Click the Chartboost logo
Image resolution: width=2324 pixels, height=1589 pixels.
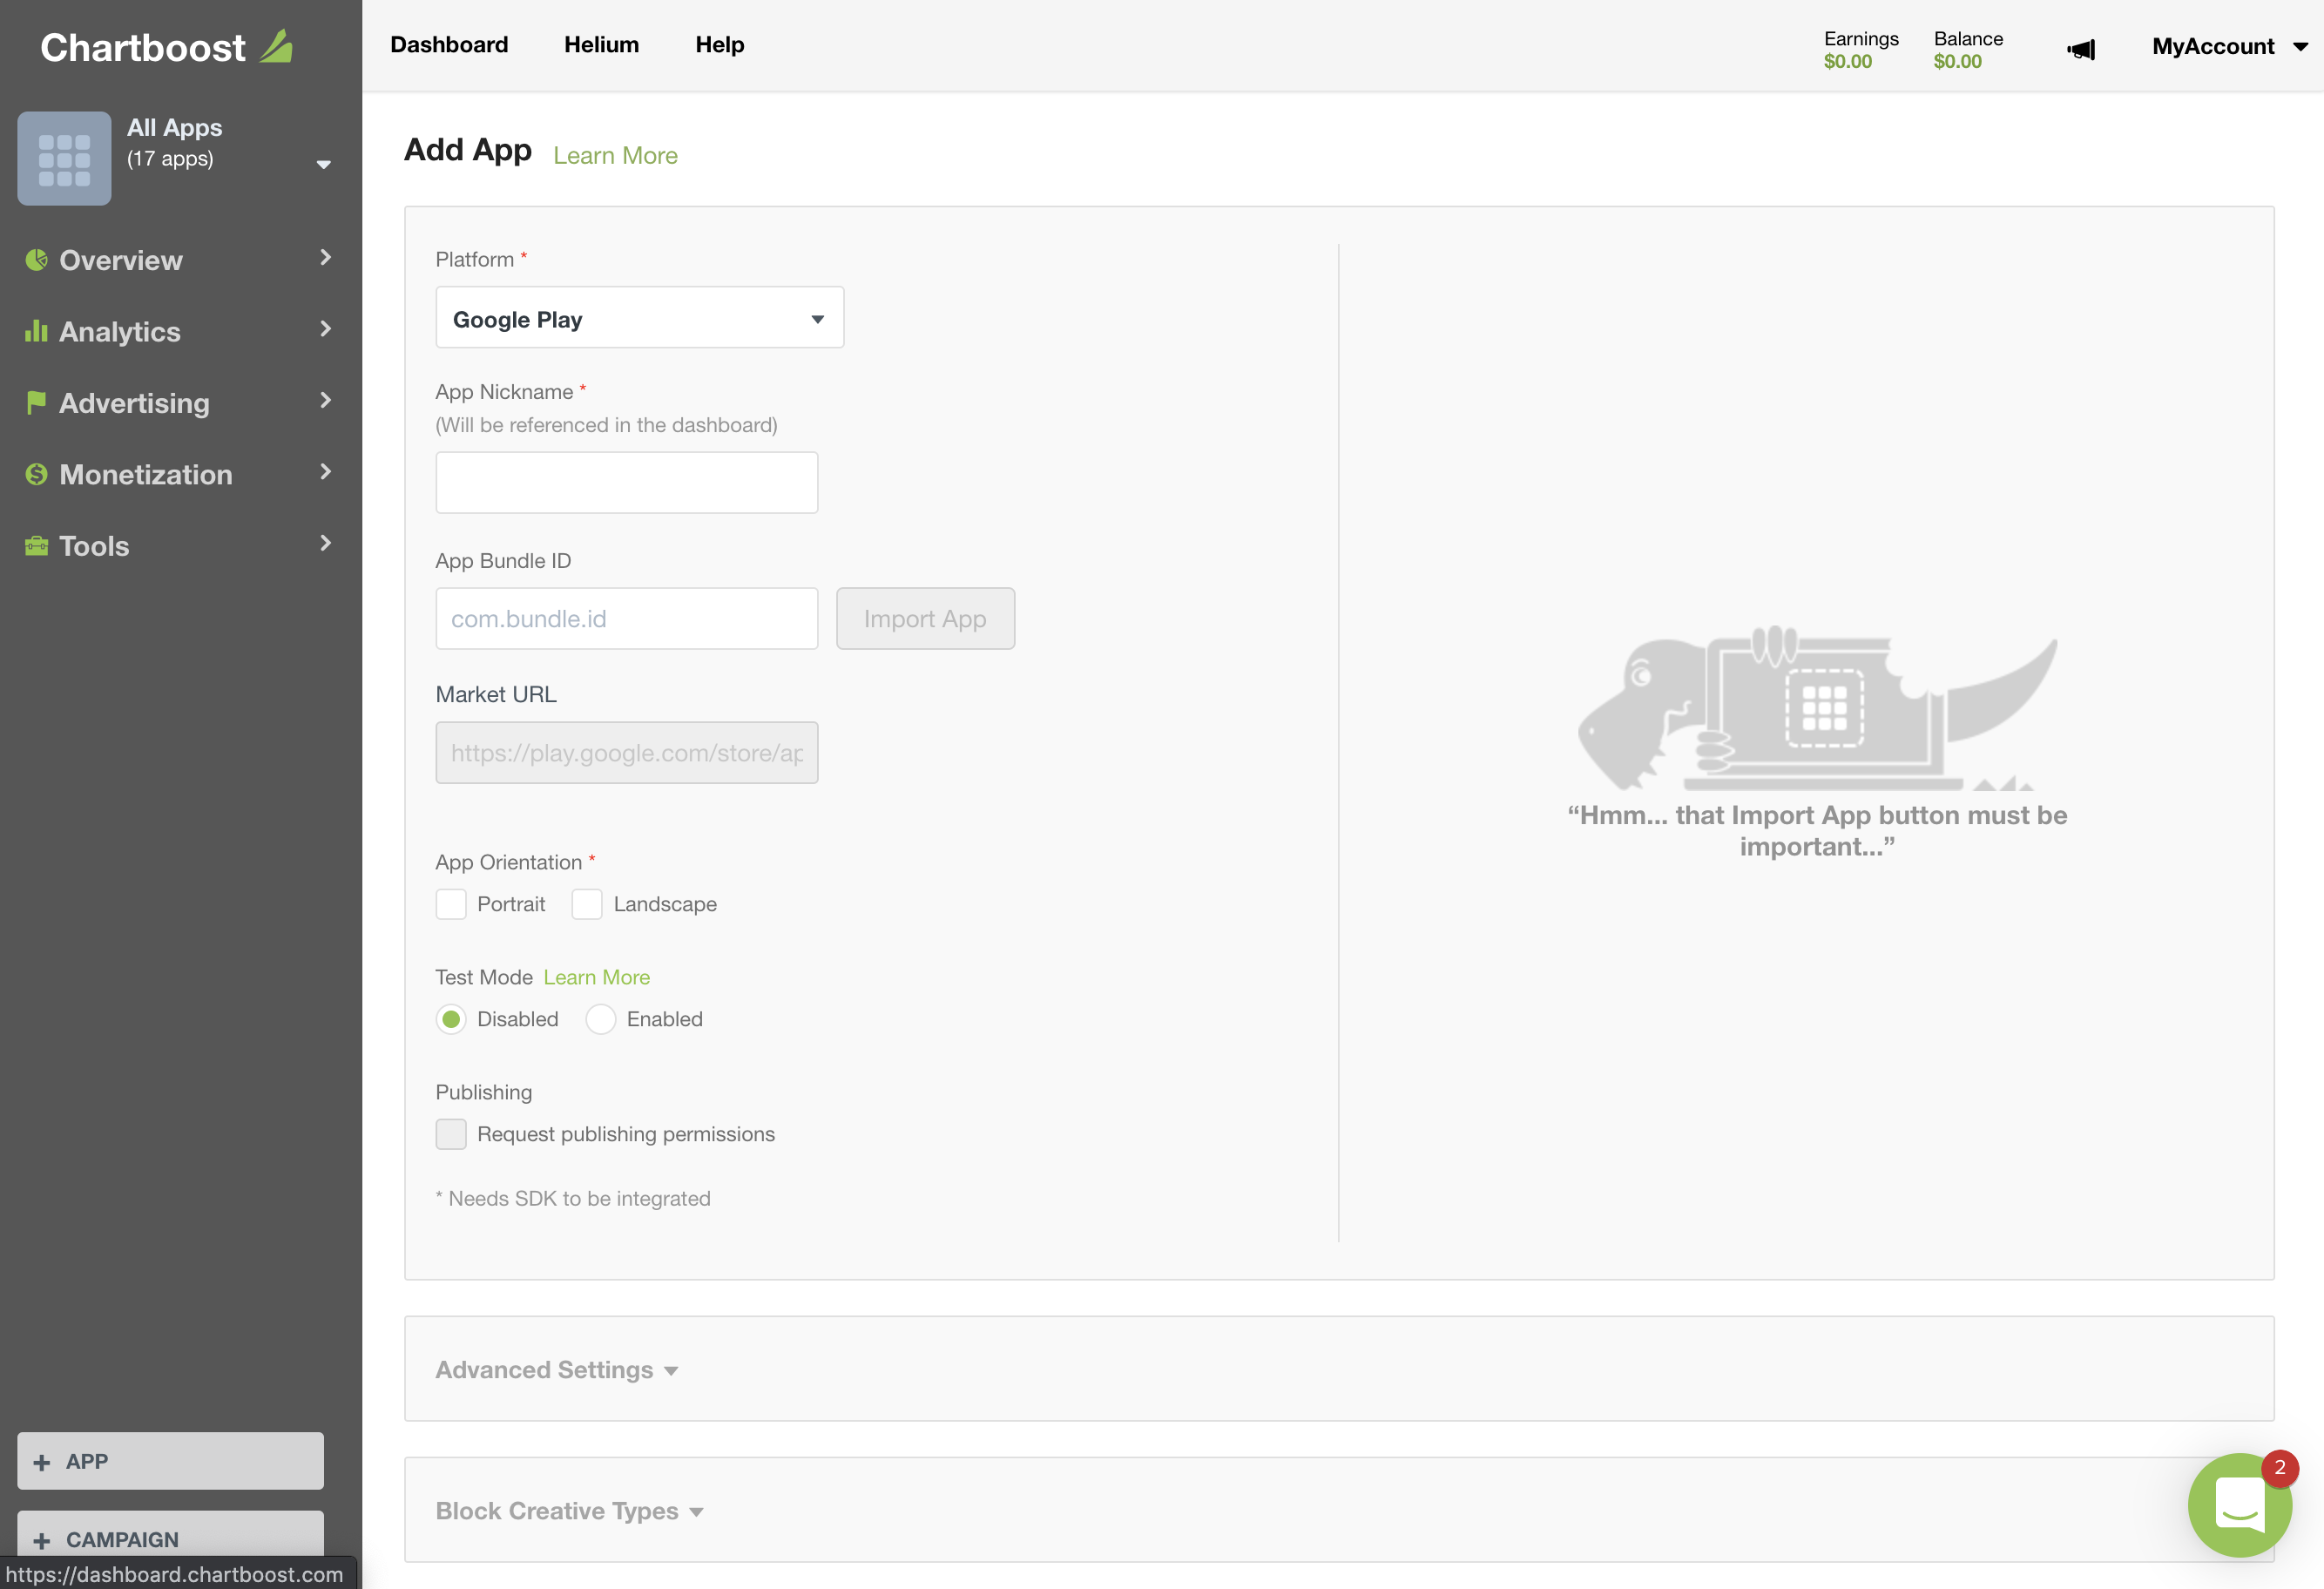[165, 46]
